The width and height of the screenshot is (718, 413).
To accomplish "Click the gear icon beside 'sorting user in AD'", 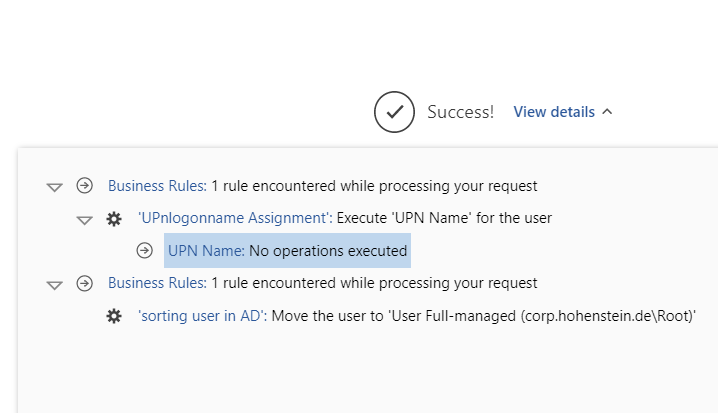I will click(x=114, y=316).
